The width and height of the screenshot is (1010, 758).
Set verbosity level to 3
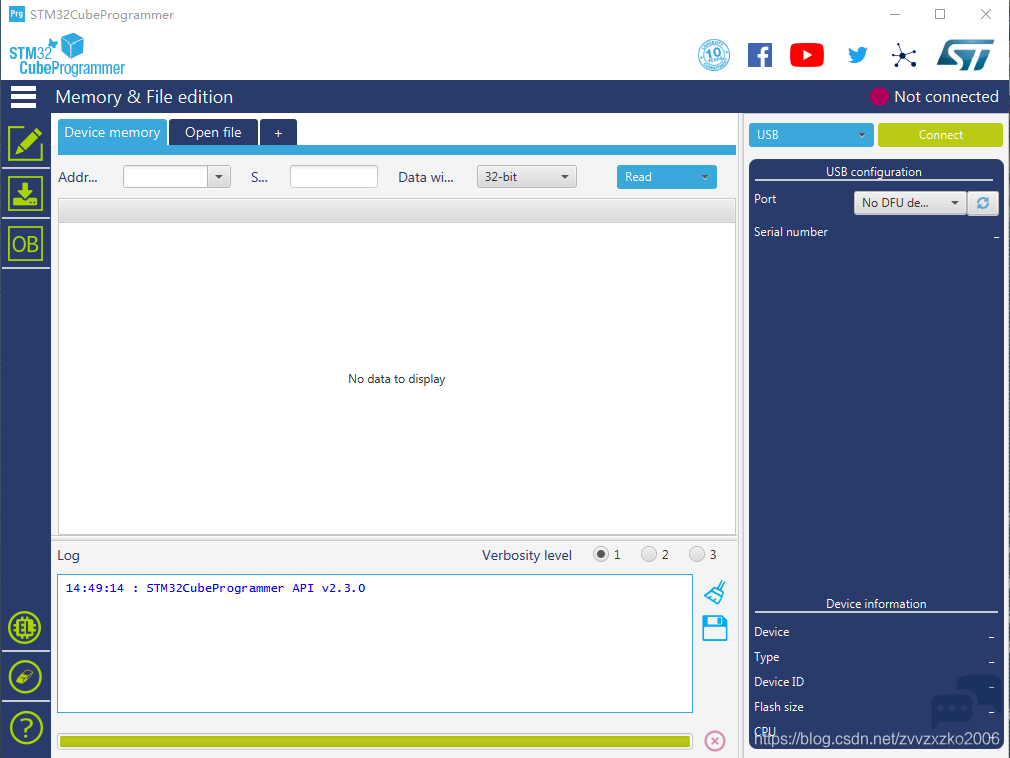pyautogui.click(x=697, y=554)
